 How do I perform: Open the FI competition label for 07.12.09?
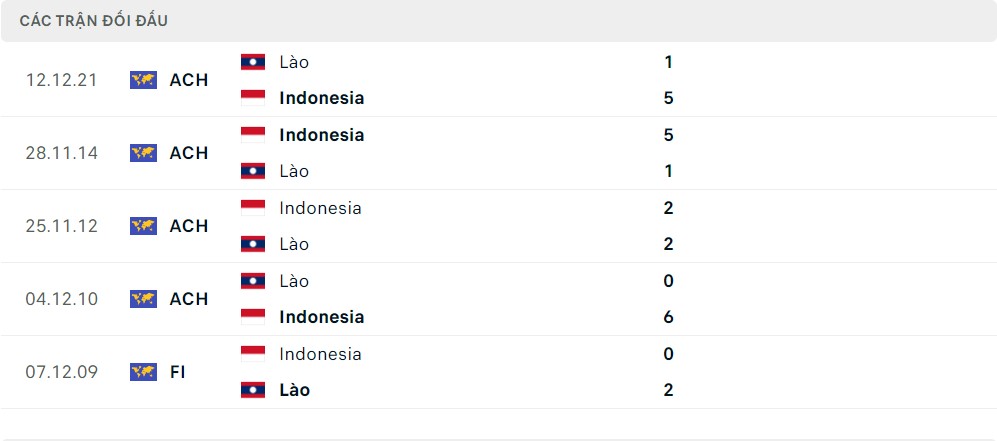coord(178,372)
